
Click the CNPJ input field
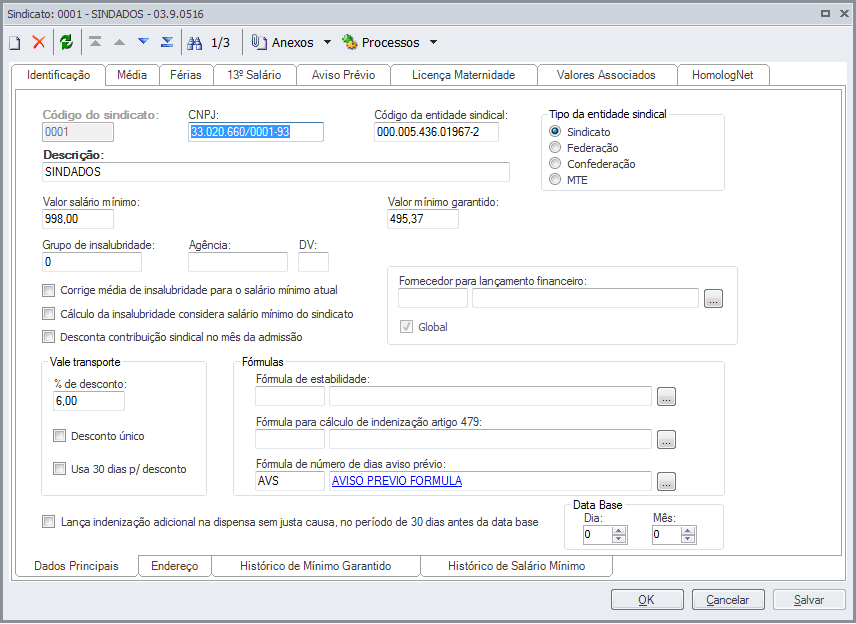(x=256, y=132)
